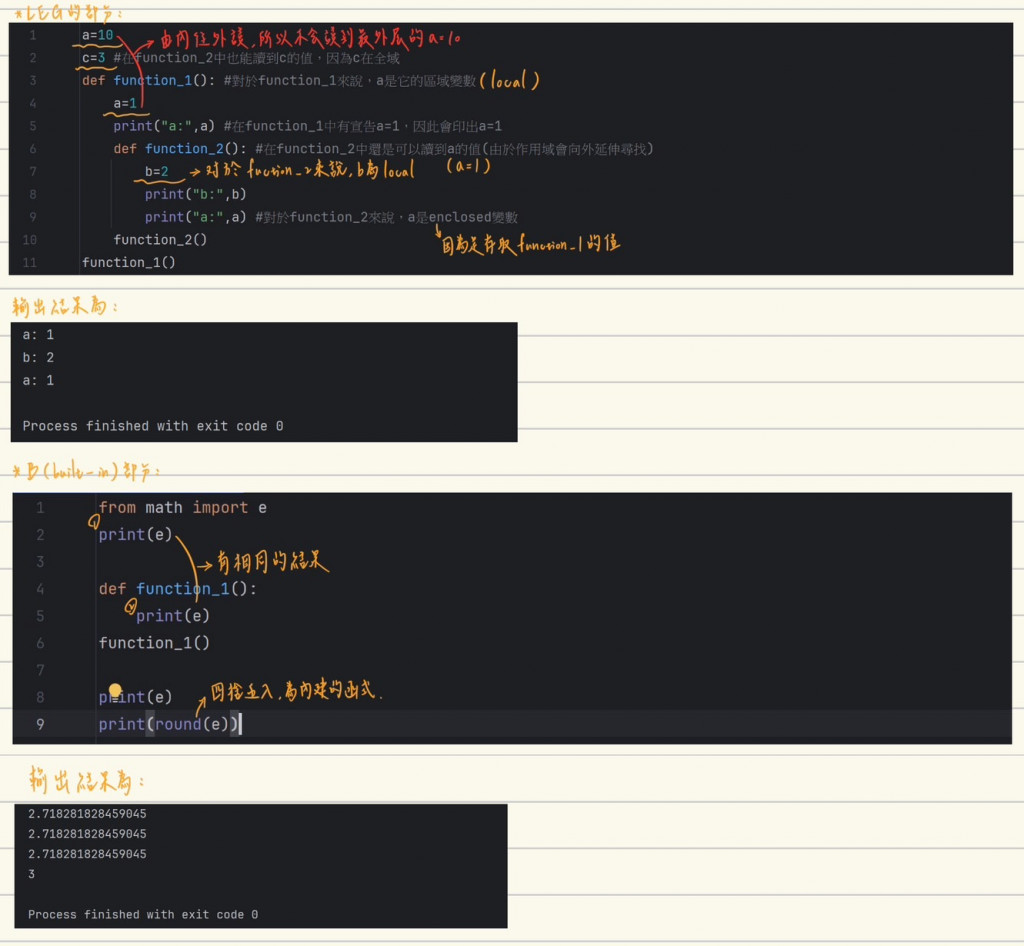
Task: Click the a=10 assignment on line 1
Action: pos(97,35)
